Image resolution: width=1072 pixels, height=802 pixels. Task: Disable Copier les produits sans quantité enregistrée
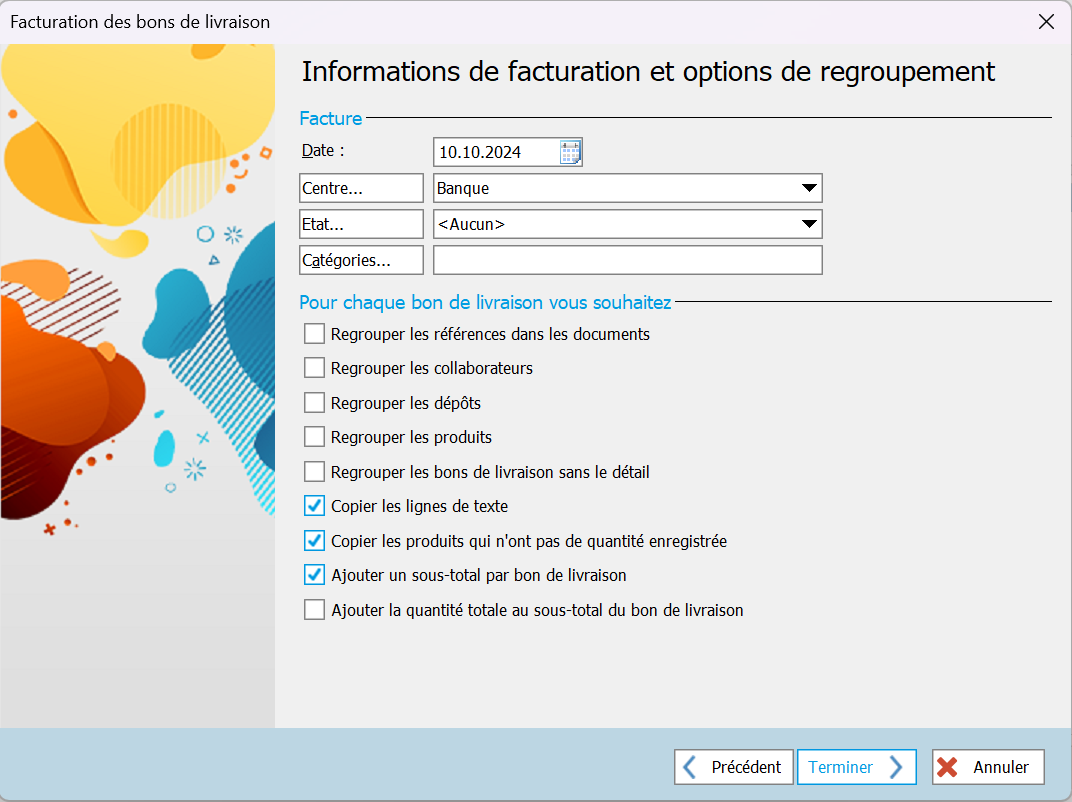point(314,541)
